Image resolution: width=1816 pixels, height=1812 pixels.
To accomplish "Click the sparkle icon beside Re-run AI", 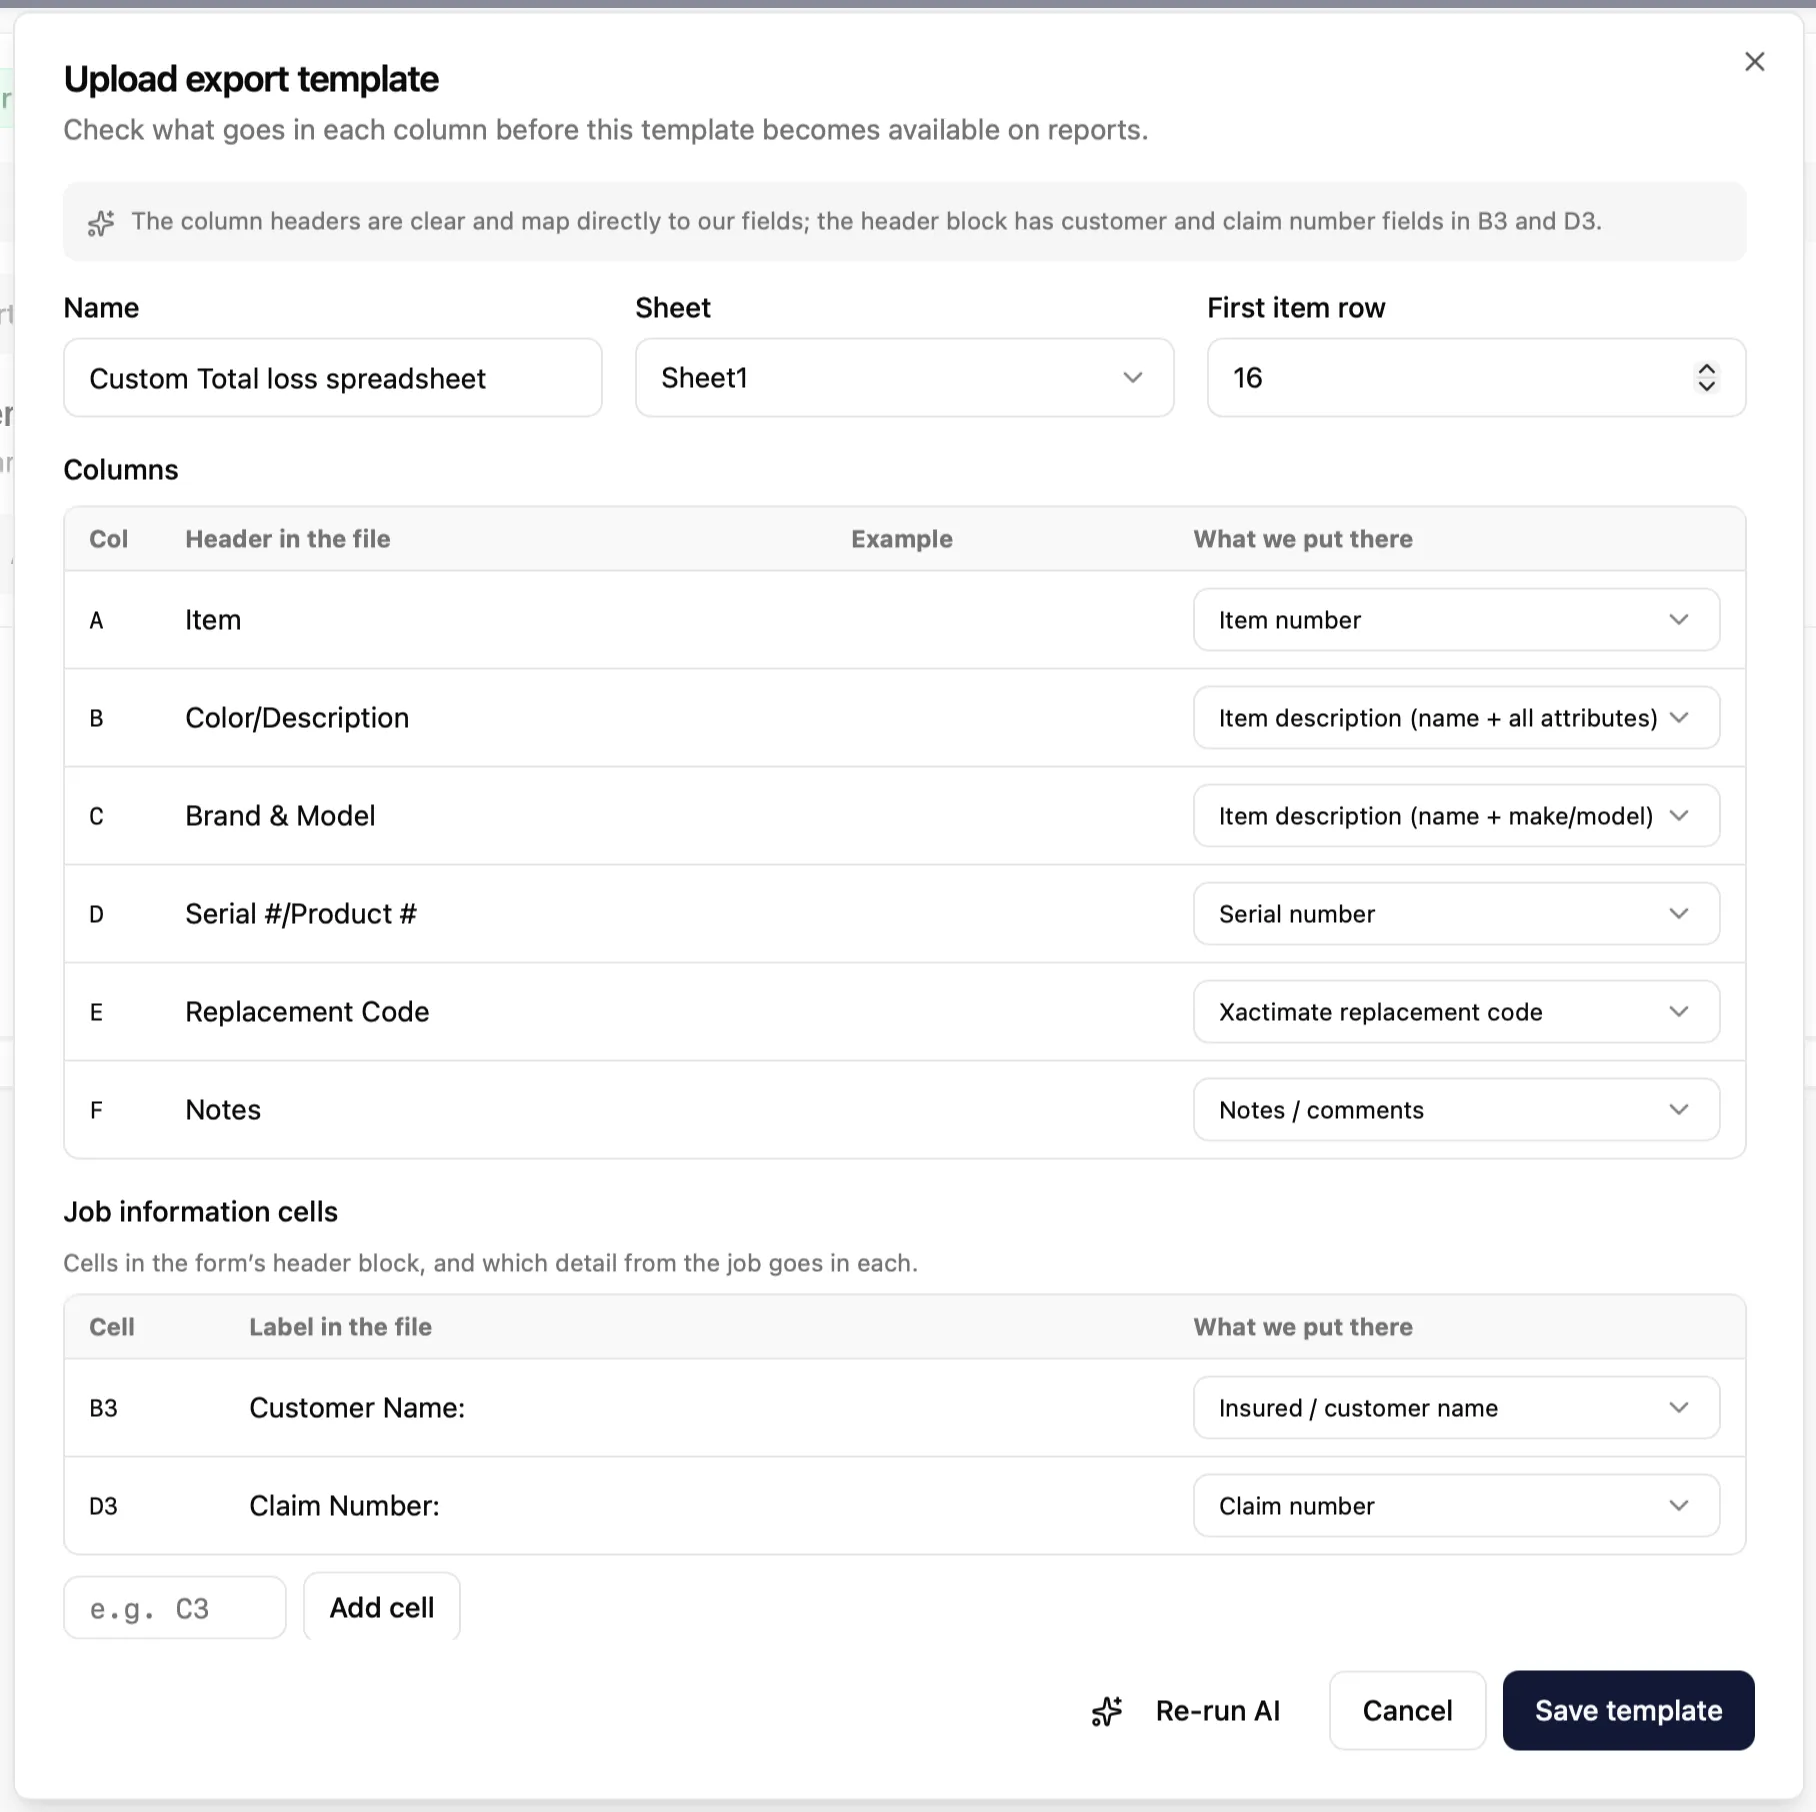I will point(1107,1711).
